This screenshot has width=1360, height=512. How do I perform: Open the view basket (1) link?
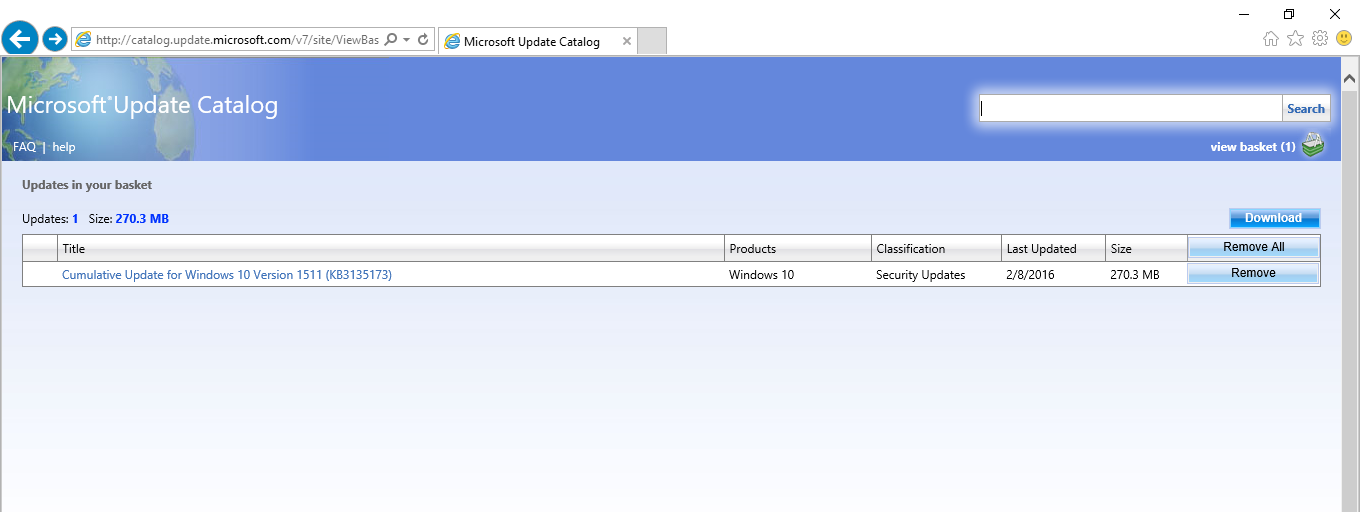coord(1252,147)
